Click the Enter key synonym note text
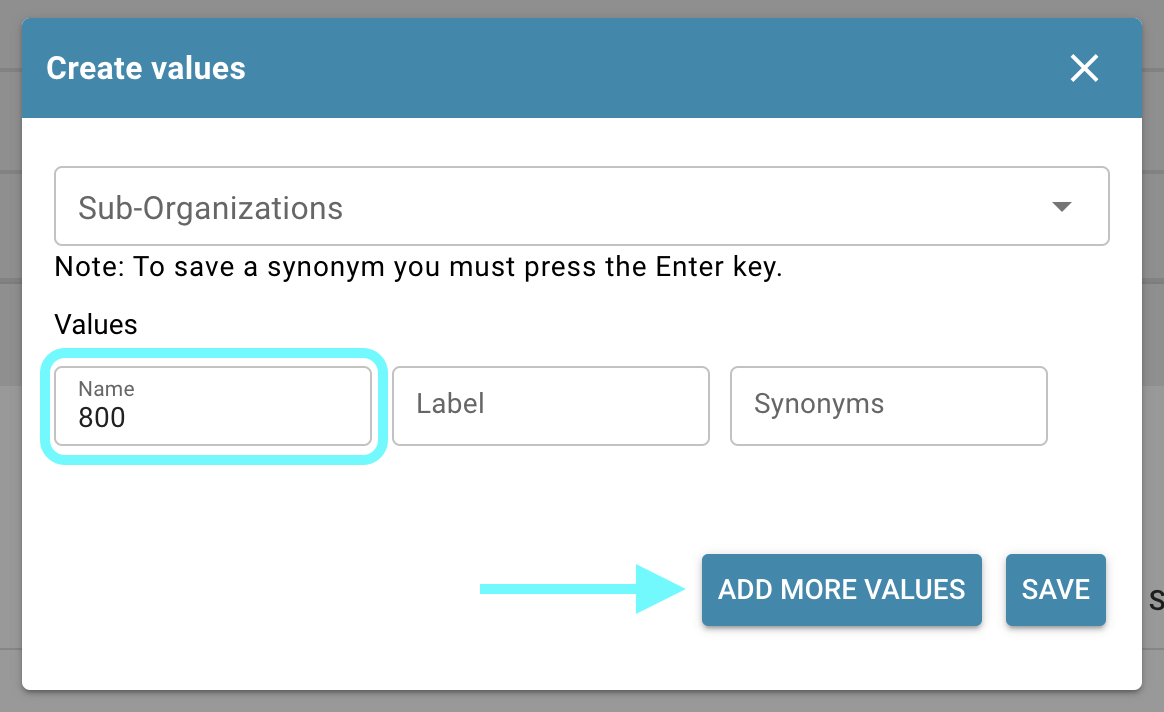The height and width of the screenshot is (712, 1164). (x=418, y=268)
